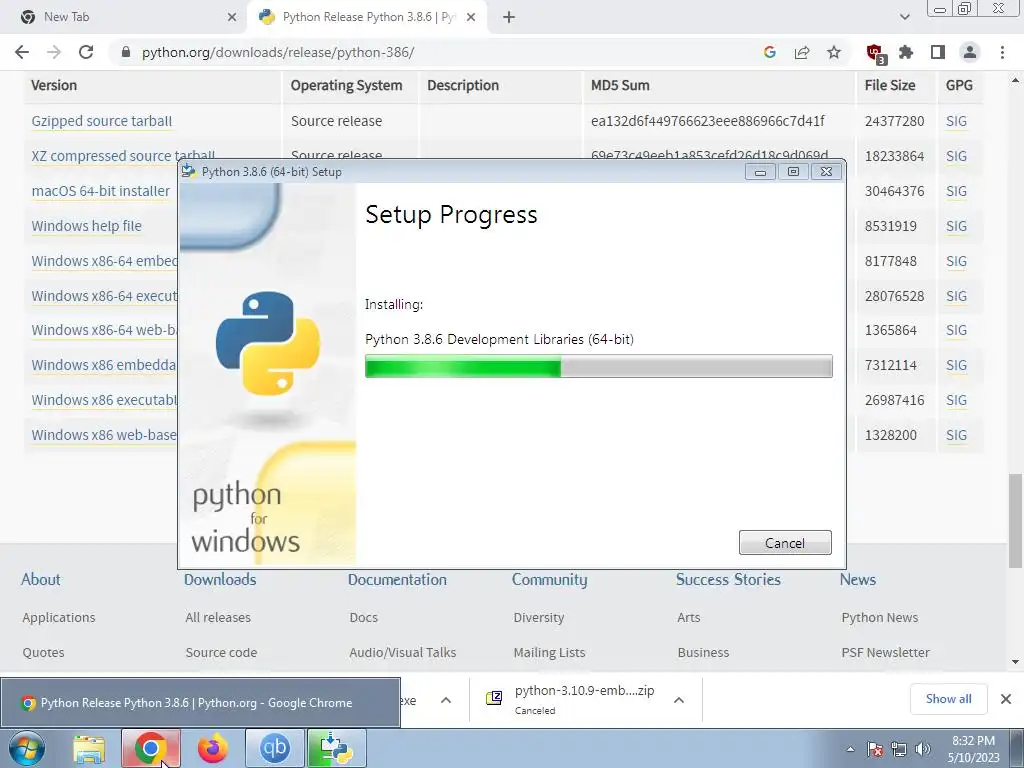Open Windows help file link
This screenshot has width=1024, height=768.
tap(86, 226)
